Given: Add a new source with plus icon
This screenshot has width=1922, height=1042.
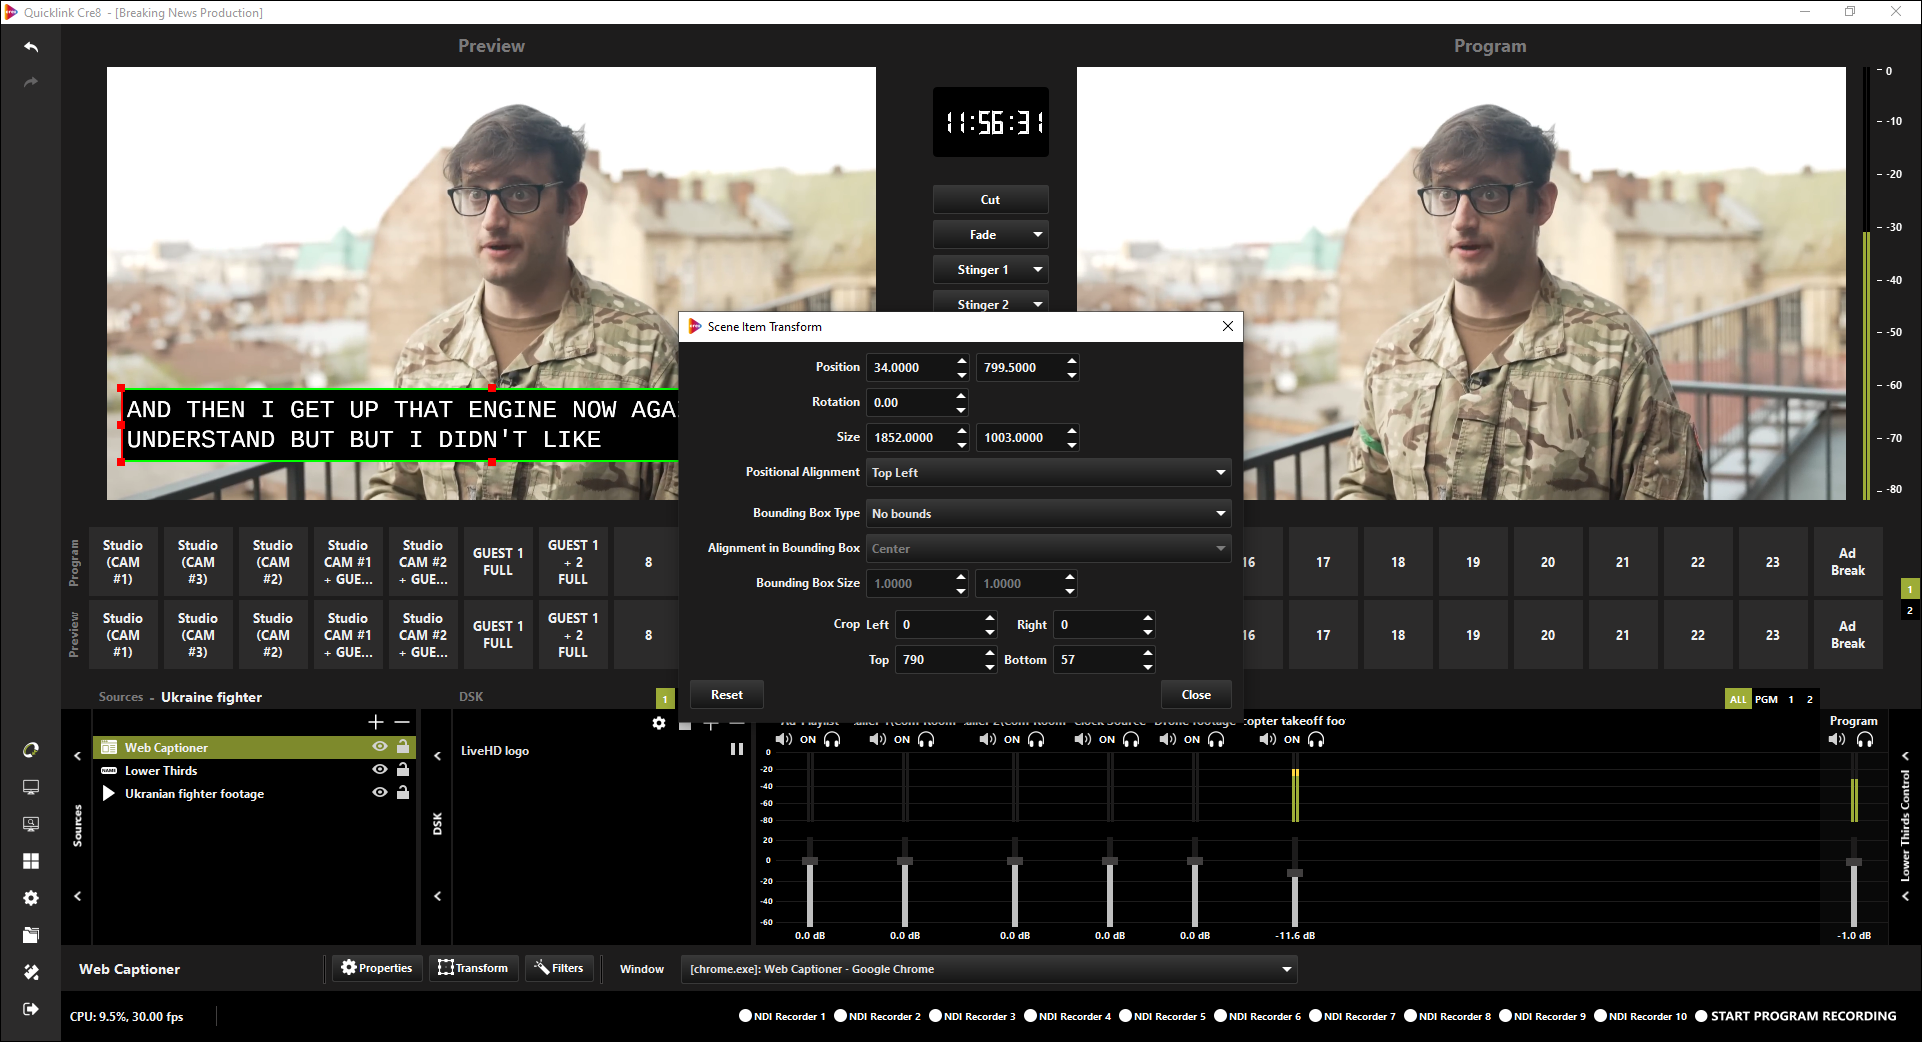Looking at the screenshot, I should [376, 722].
